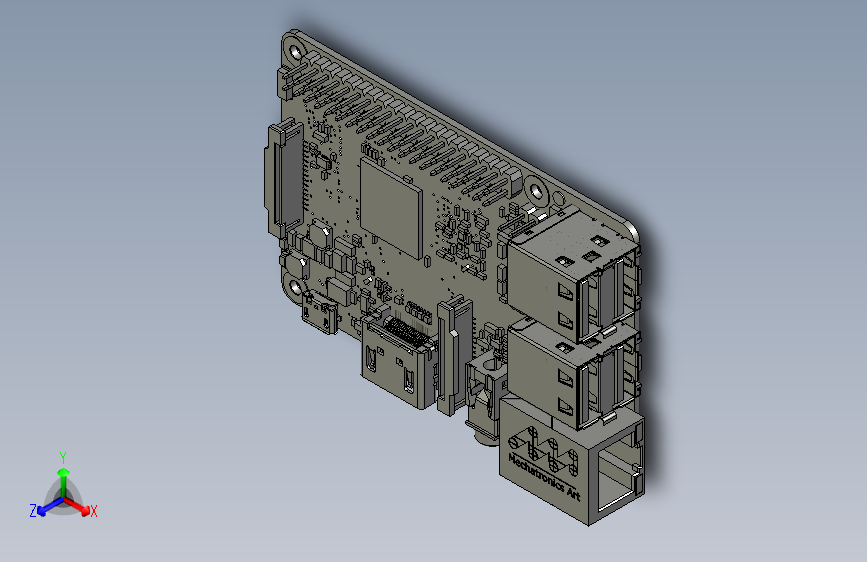This screenshot has height=562, width=867.
Task: Click the mounting hole above the micro USB
Action: click(x=296, y=287)
